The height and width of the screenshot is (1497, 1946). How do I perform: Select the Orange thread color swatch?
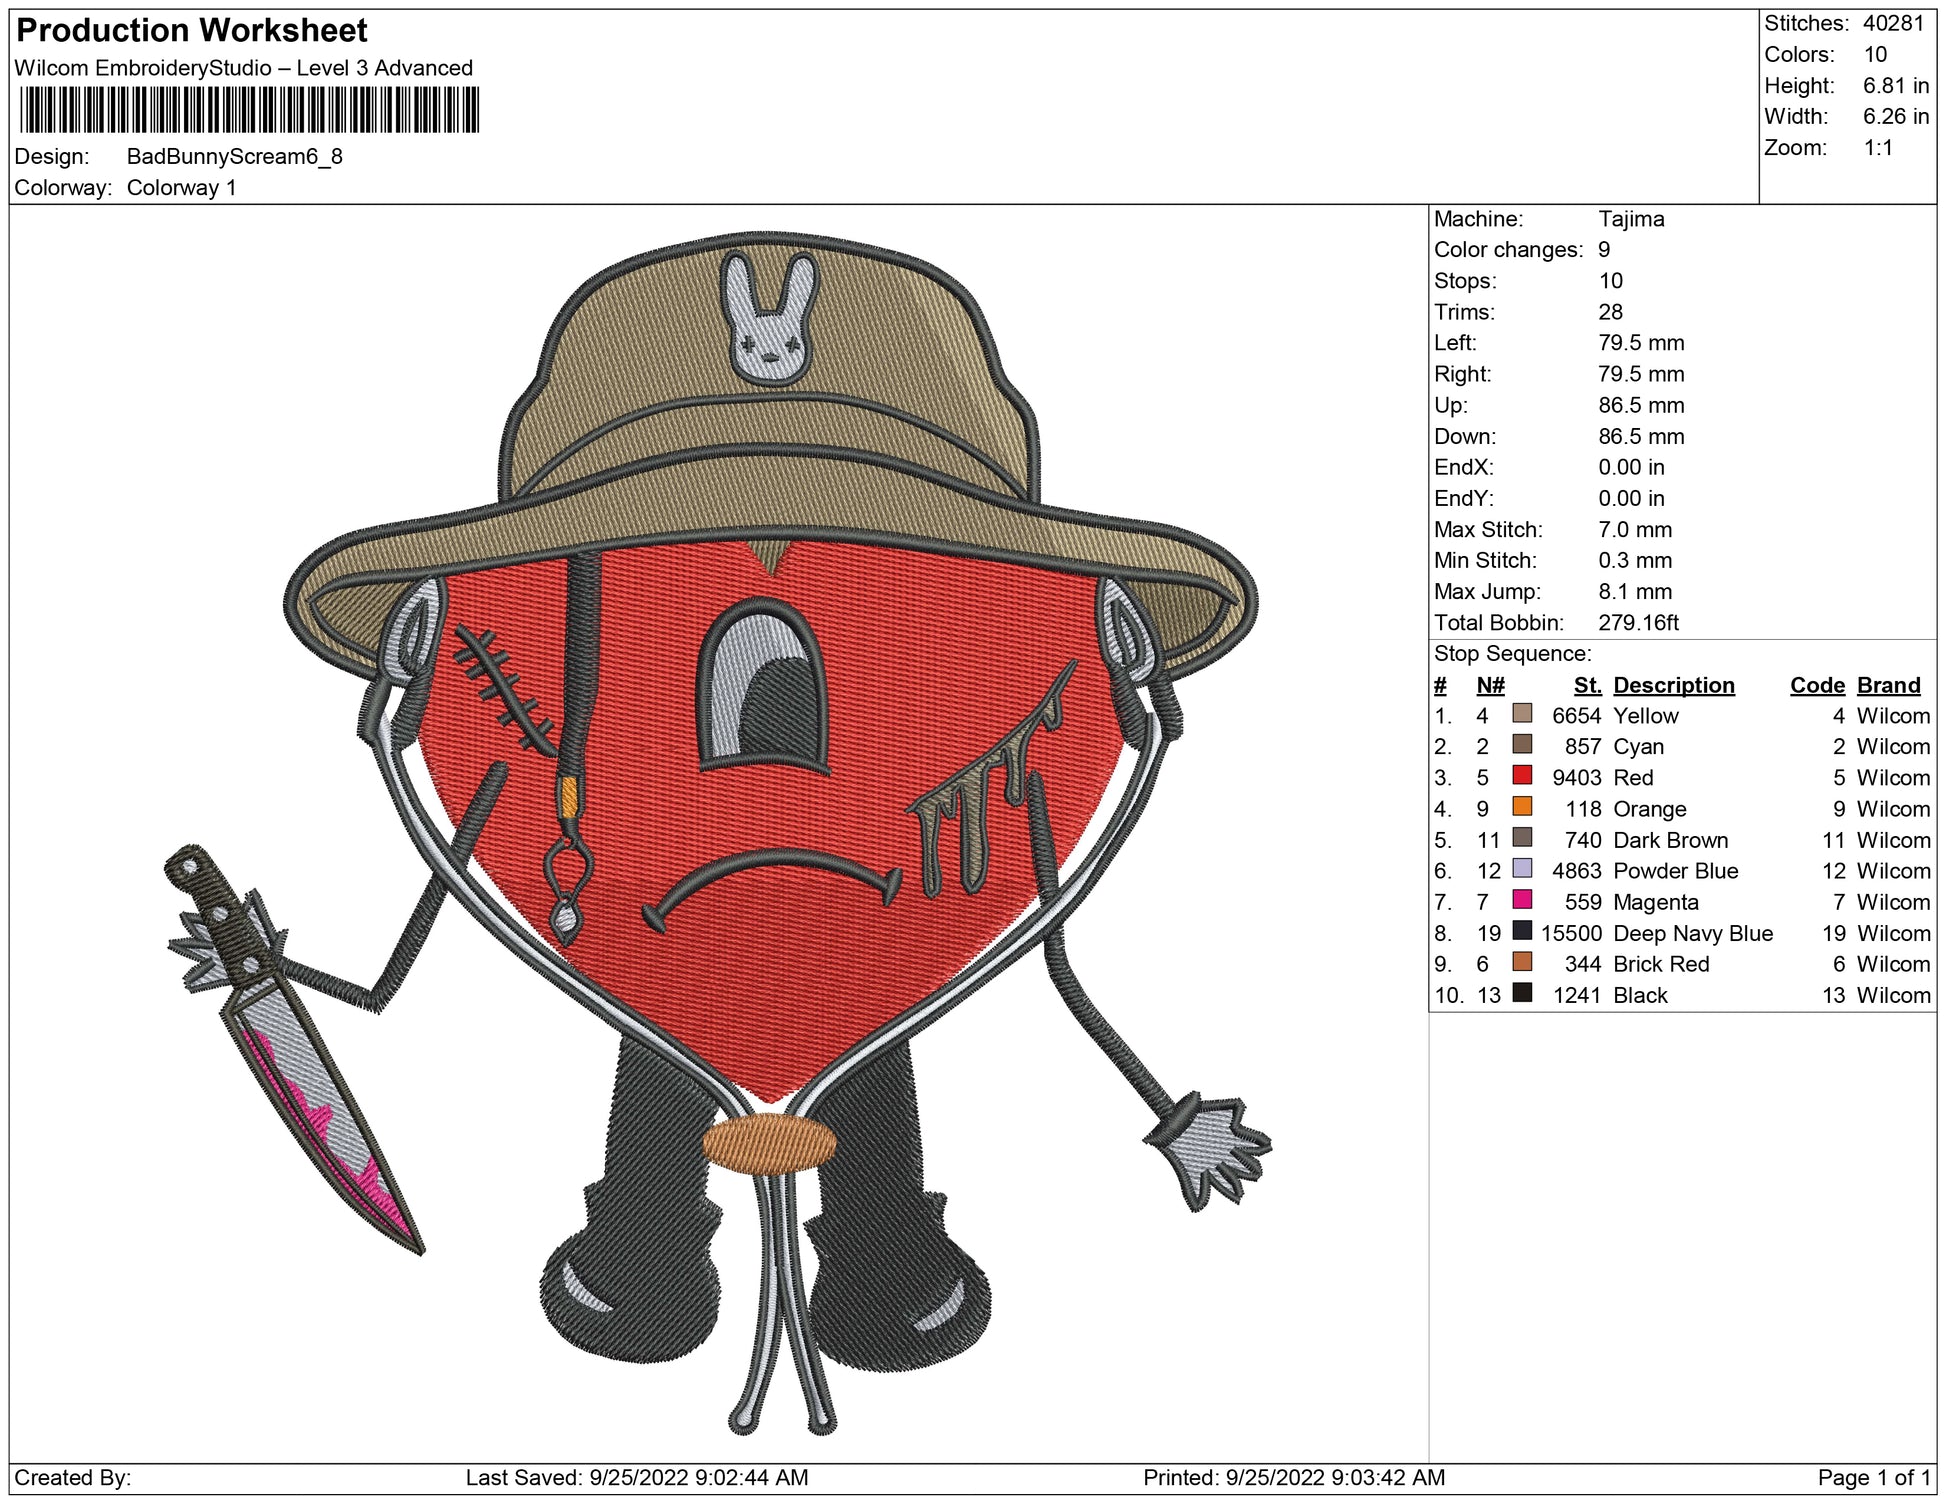[x=1522, y=806]
